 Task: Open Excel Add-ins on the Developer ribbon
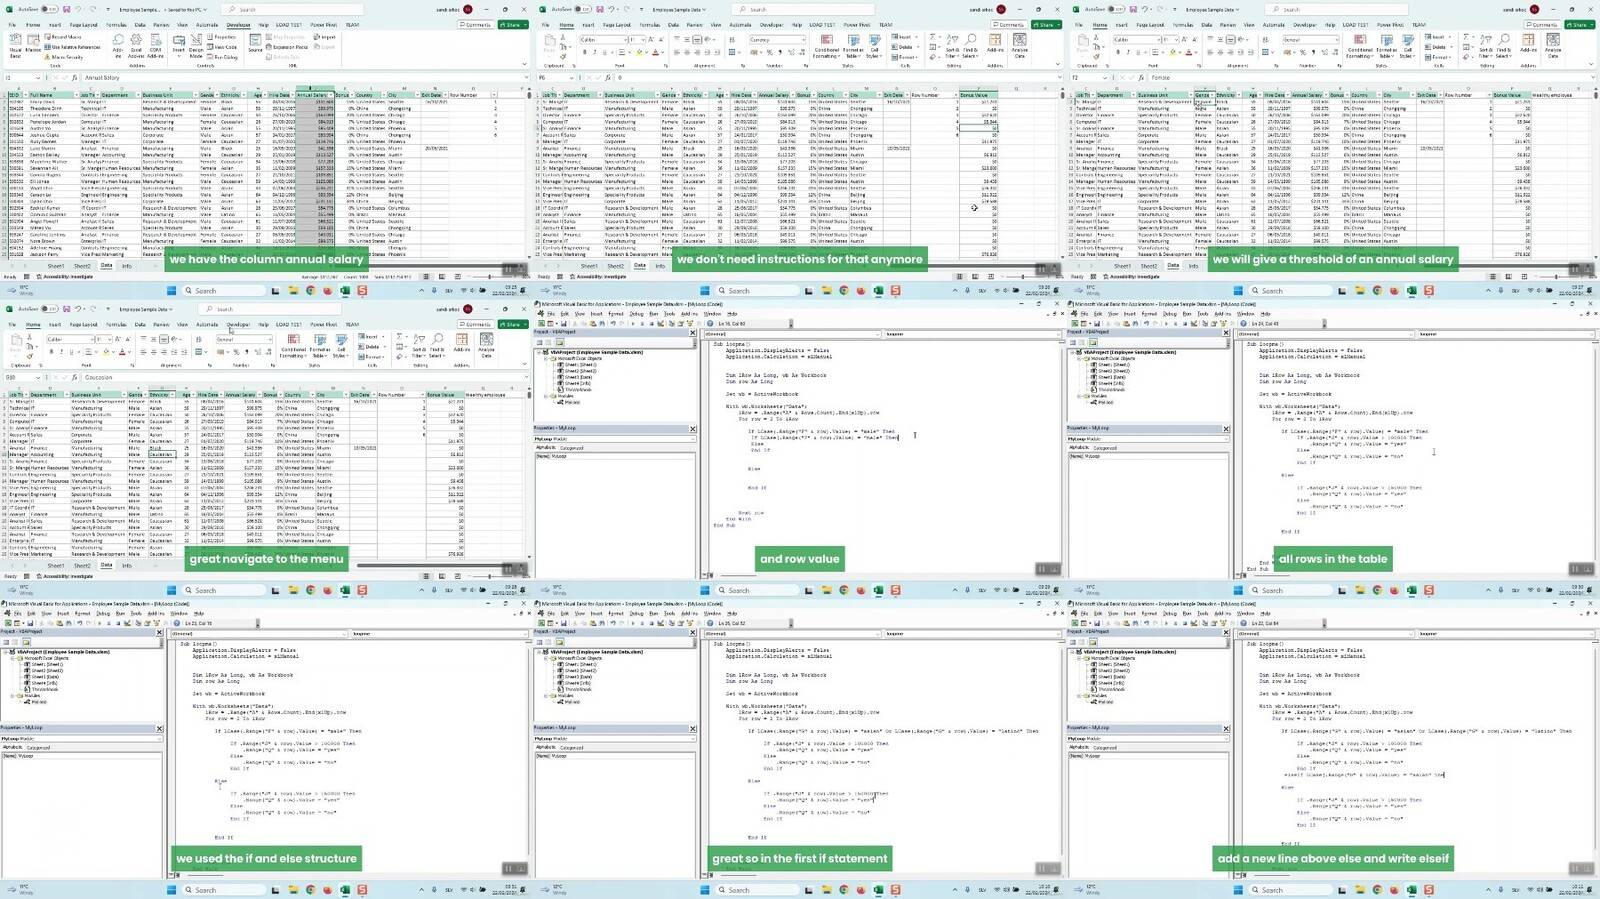[x=136, y=45]
